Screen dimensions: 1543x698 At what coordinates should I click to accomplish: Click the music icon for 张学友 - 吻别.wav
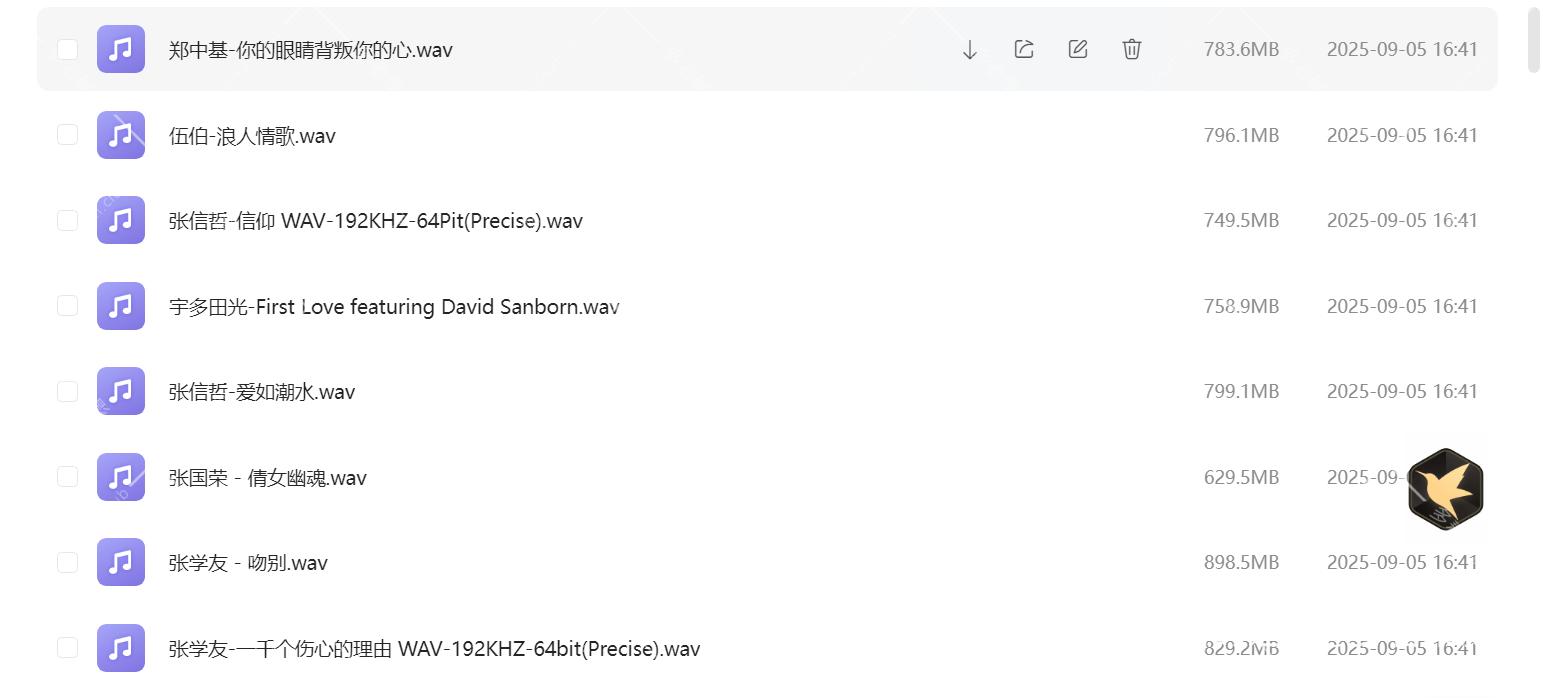120,562
